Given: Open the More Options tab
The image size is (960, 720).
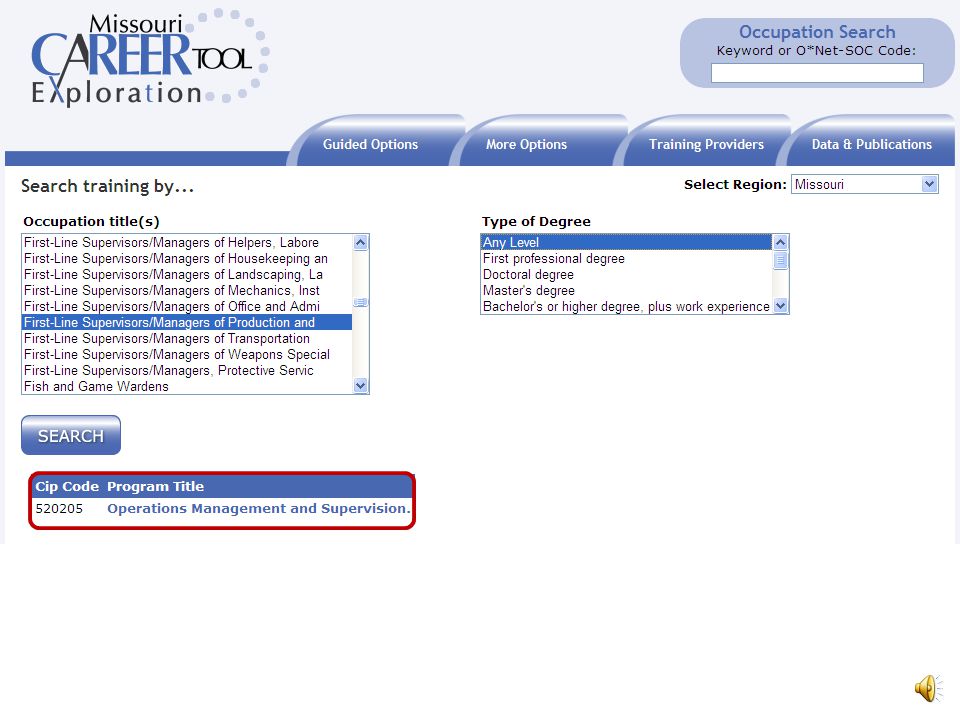Looking at the screenshot, I should coord(527,144).
